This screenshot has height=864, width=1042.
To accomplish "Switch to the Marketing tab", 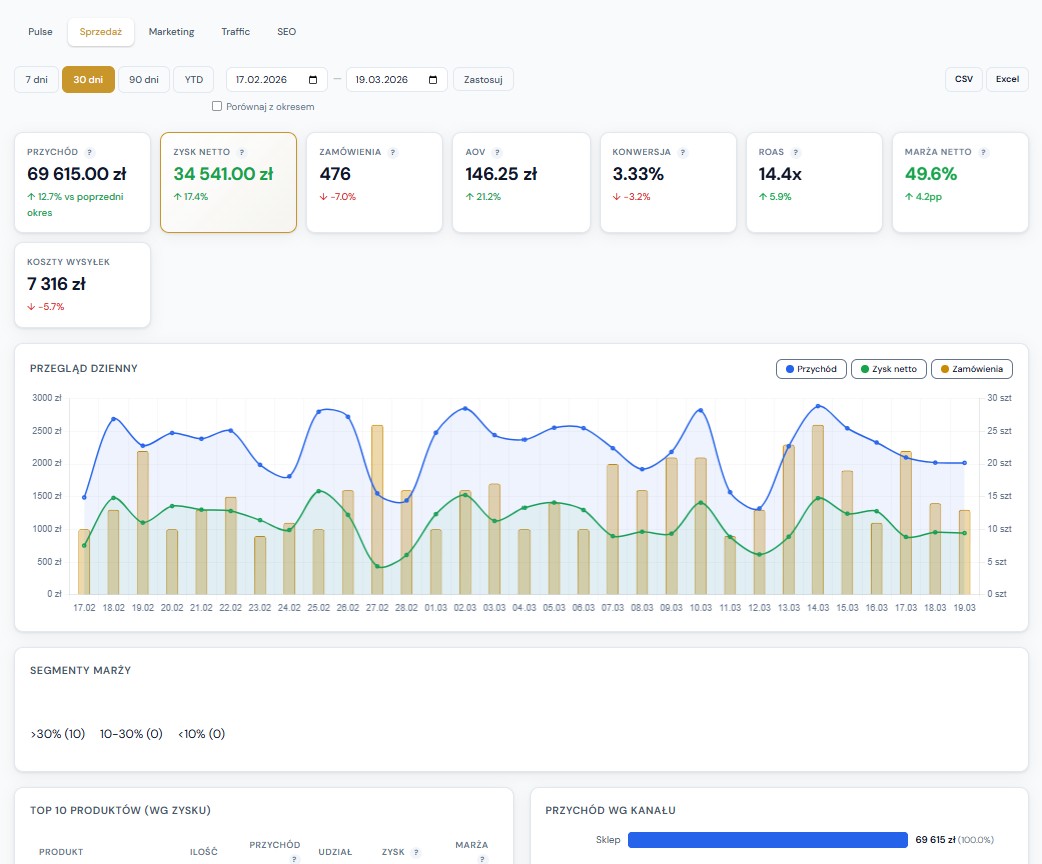I will (x=172, y=32).
